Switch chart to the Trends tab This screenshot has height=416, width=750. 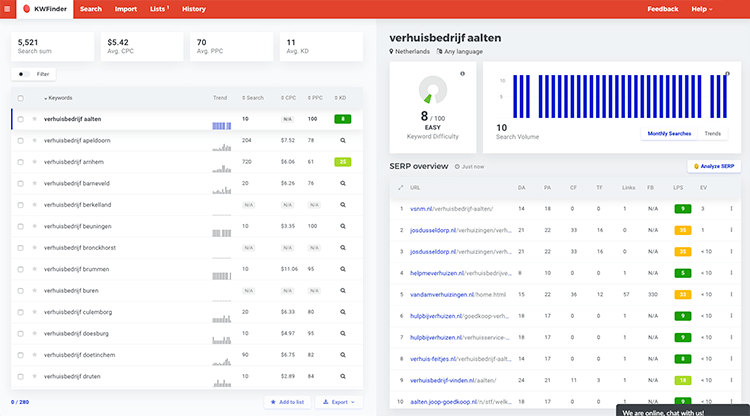click(712, 133)
